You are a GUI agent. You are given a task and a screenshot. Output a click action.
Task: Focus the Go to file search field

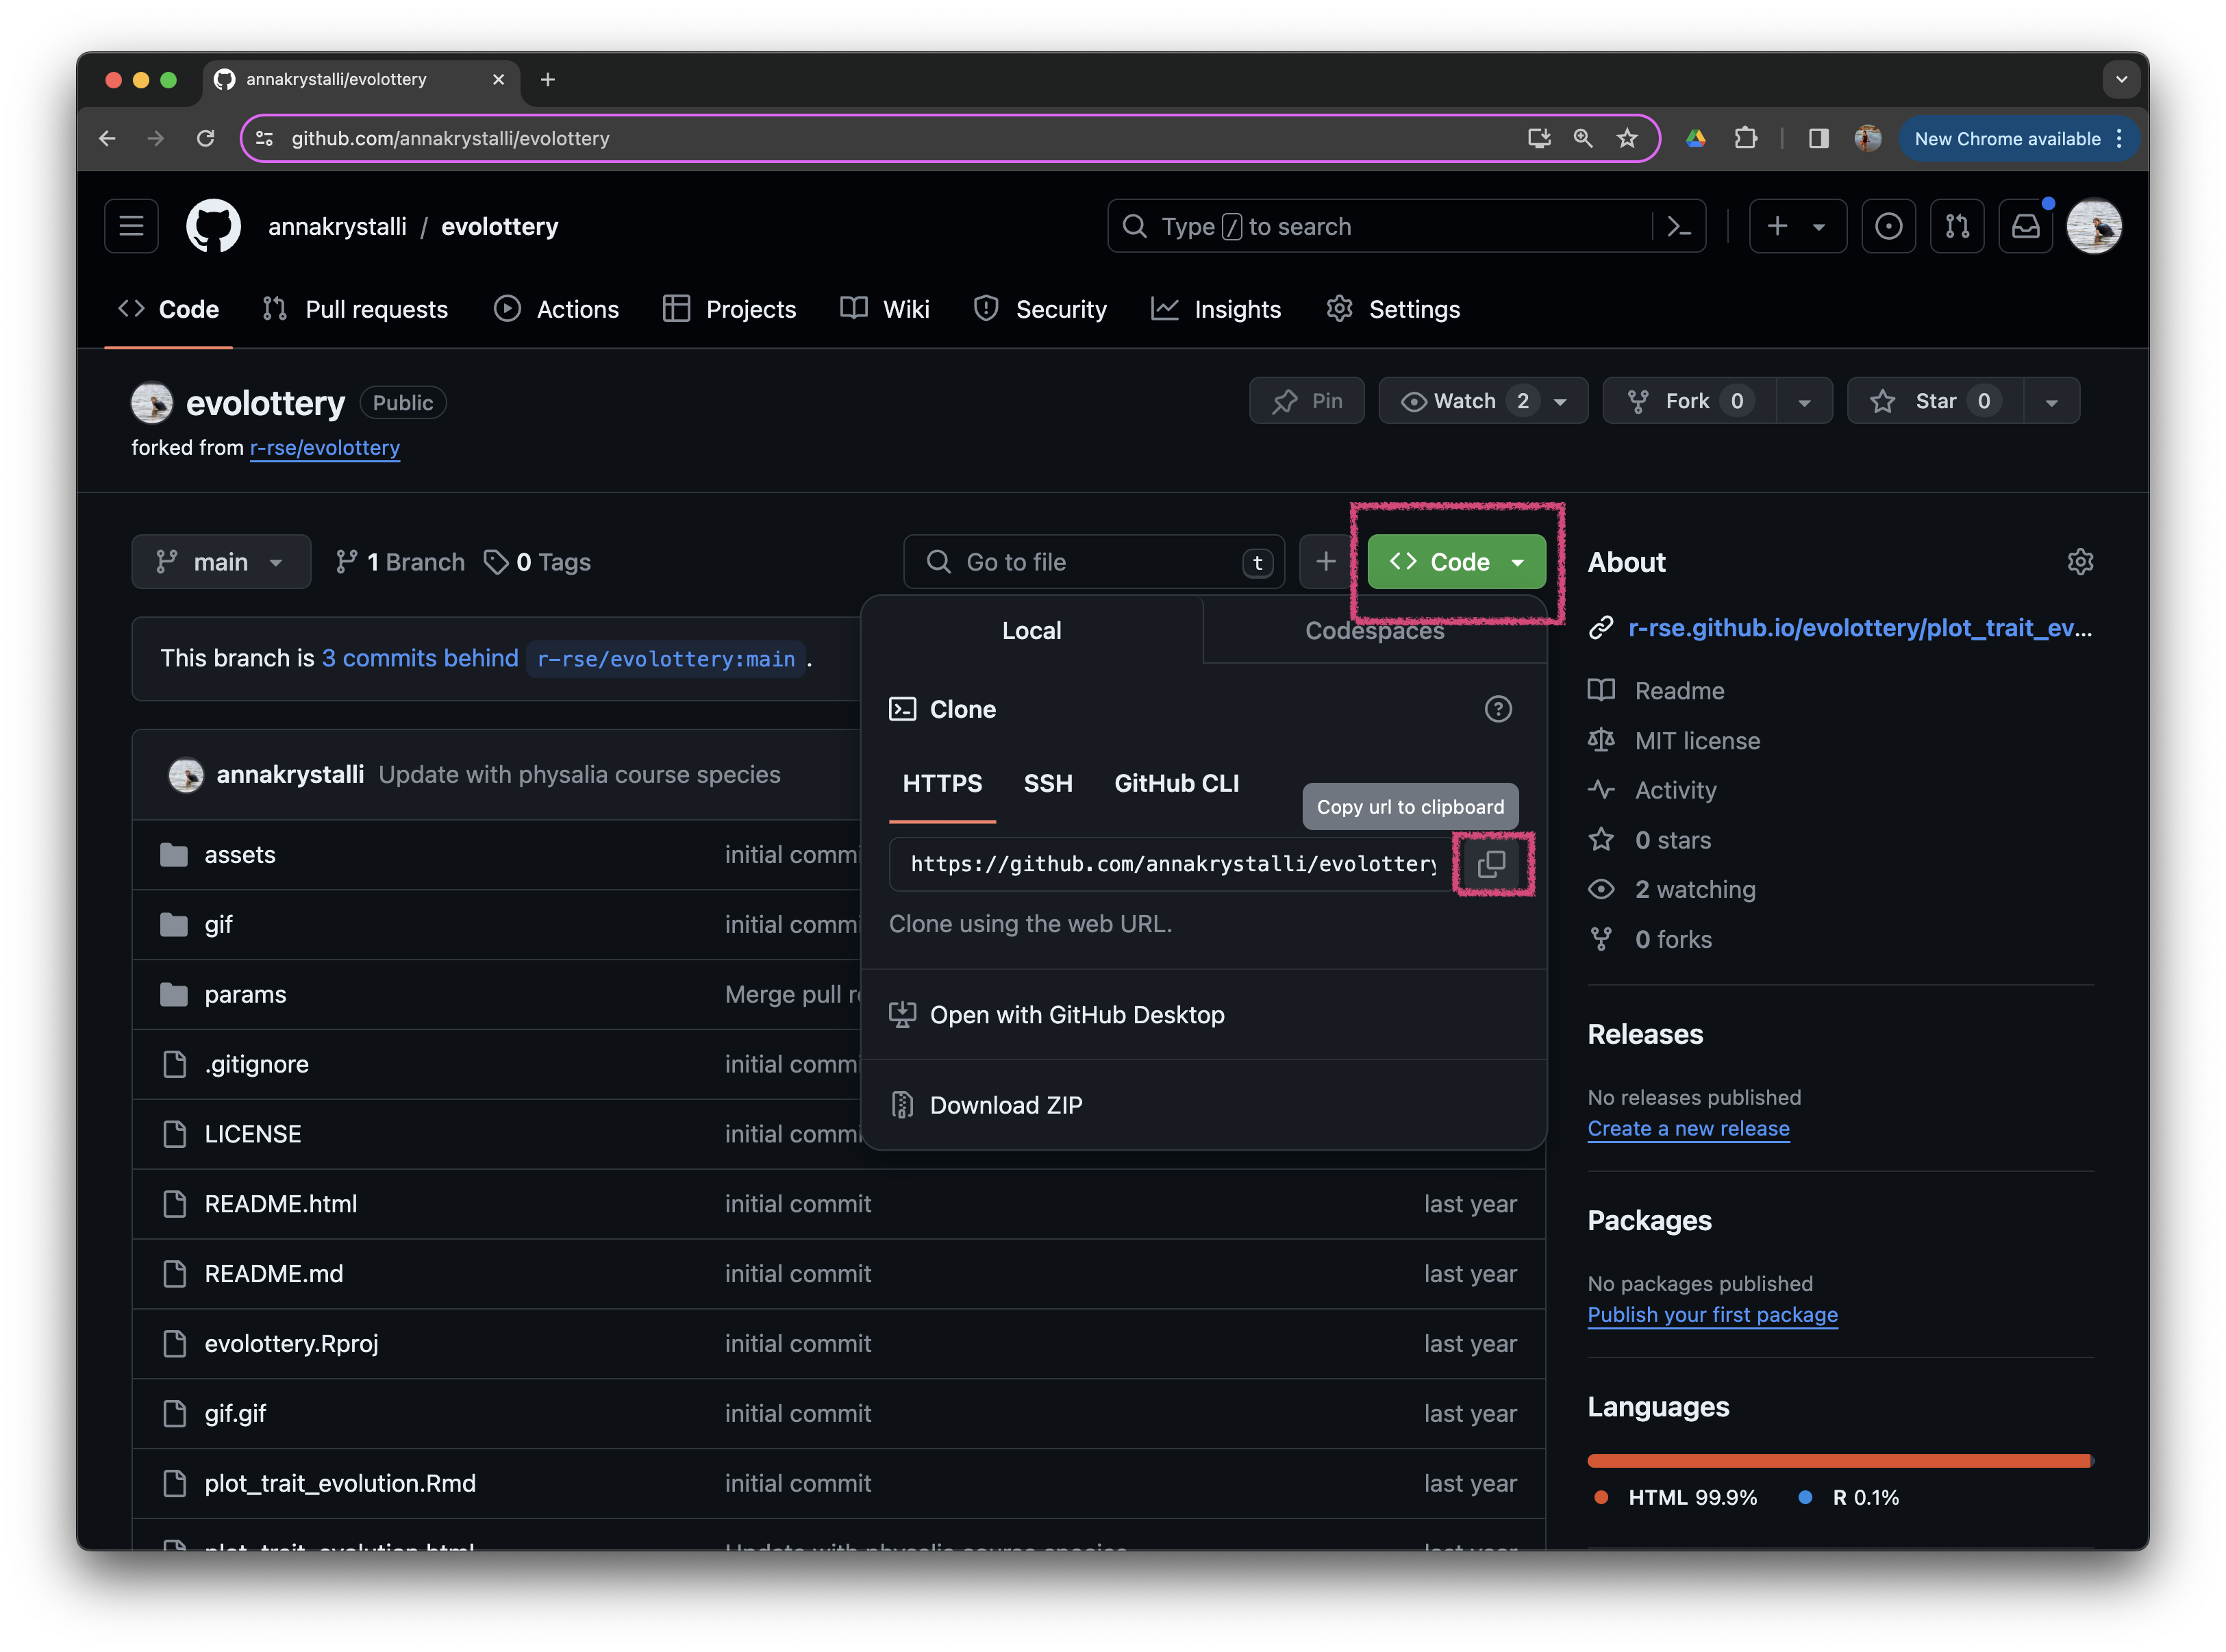point(1093,562)
